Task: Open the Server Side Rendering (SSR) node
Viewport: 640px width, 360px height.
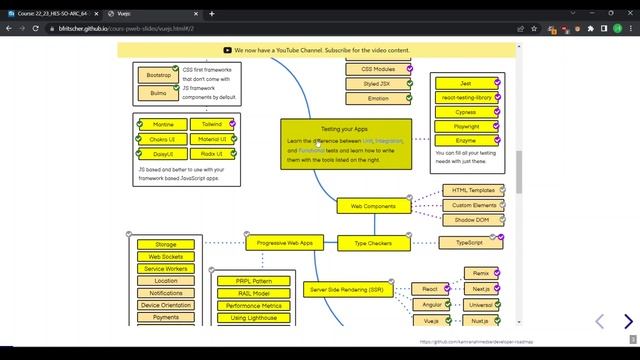Action: pyautogui.click(x=348, y=290)
